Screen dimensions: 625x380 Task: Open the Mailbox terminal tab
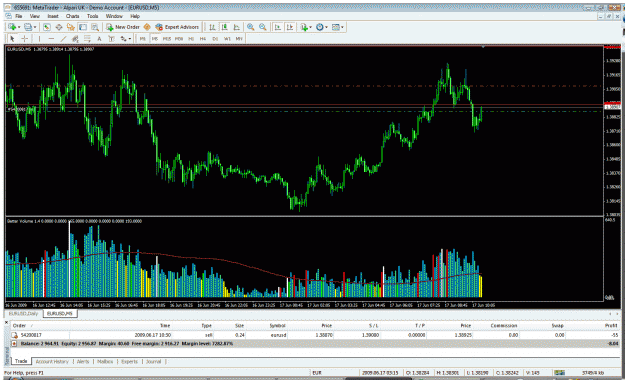105,362
